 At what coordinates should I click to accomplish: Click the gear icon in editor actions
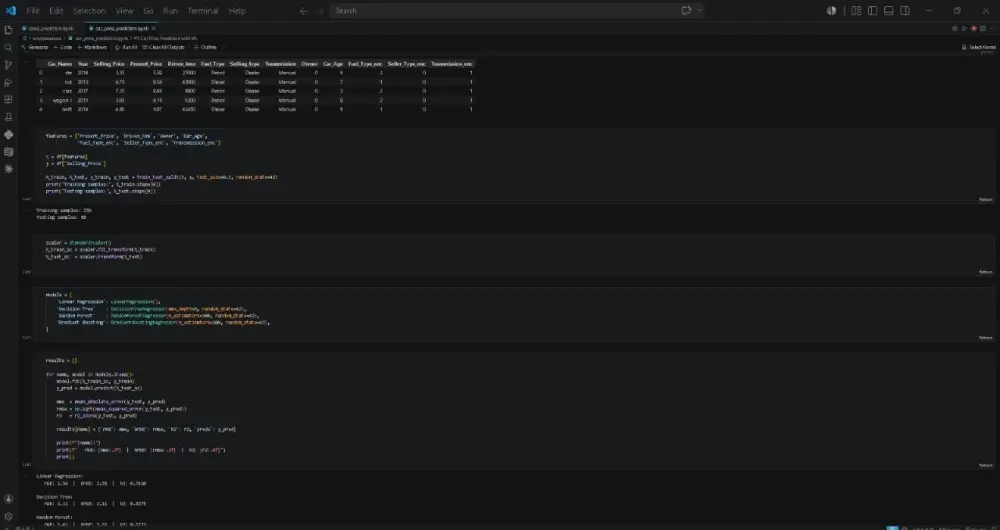click(955, 29)
